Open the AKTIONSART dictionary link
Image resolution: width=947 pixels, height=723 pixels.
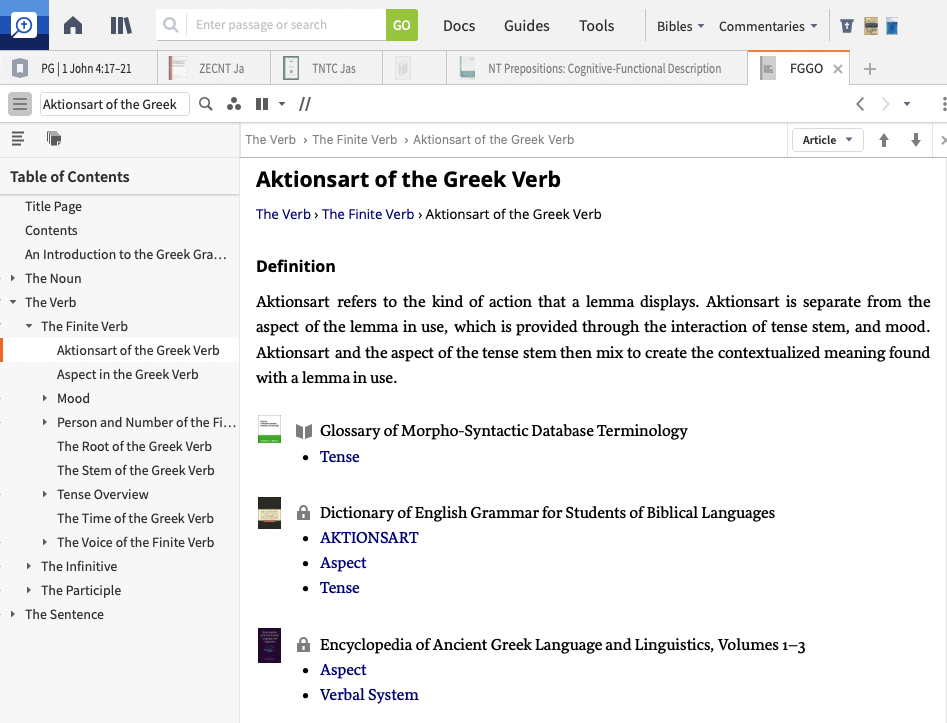(369, 538)
